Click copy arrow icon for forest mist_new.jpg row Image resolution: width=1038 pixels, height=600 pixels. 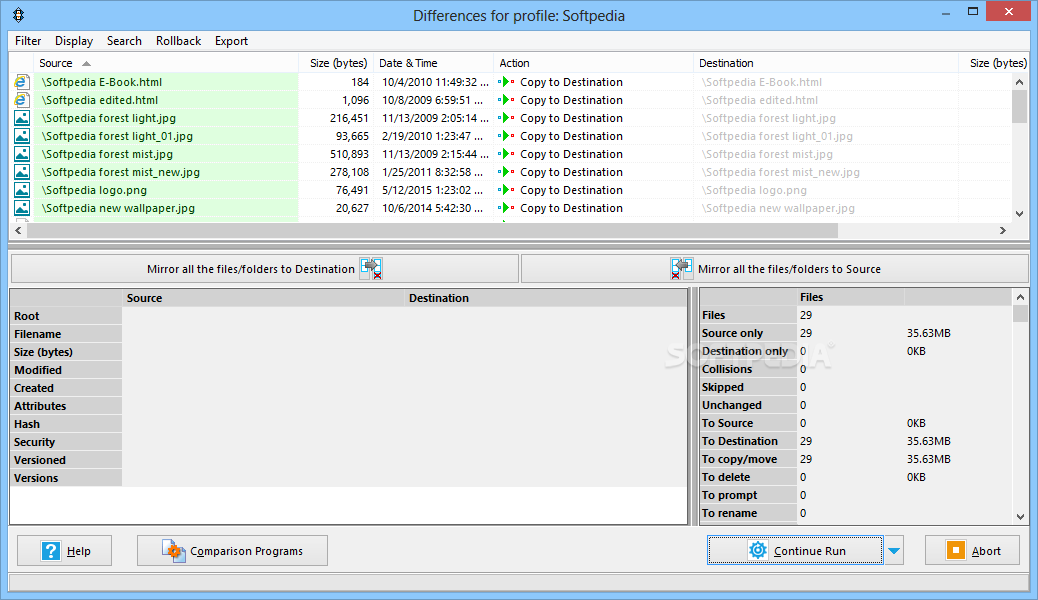[506, 172]
